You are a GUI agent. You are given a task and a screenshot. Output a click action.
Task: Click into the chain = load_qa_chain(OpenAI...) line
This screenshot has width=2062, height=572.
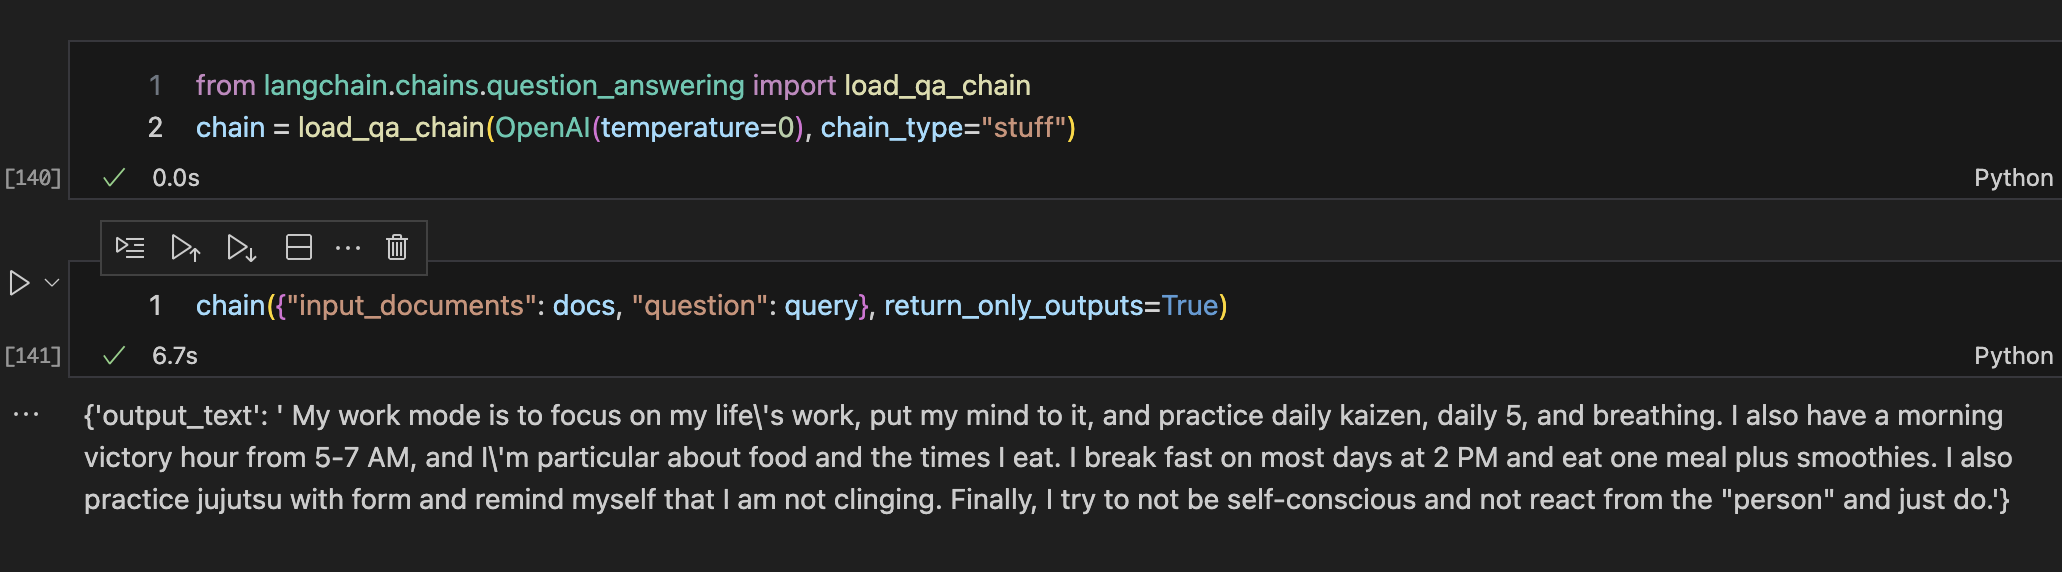(x=635, y=128)
